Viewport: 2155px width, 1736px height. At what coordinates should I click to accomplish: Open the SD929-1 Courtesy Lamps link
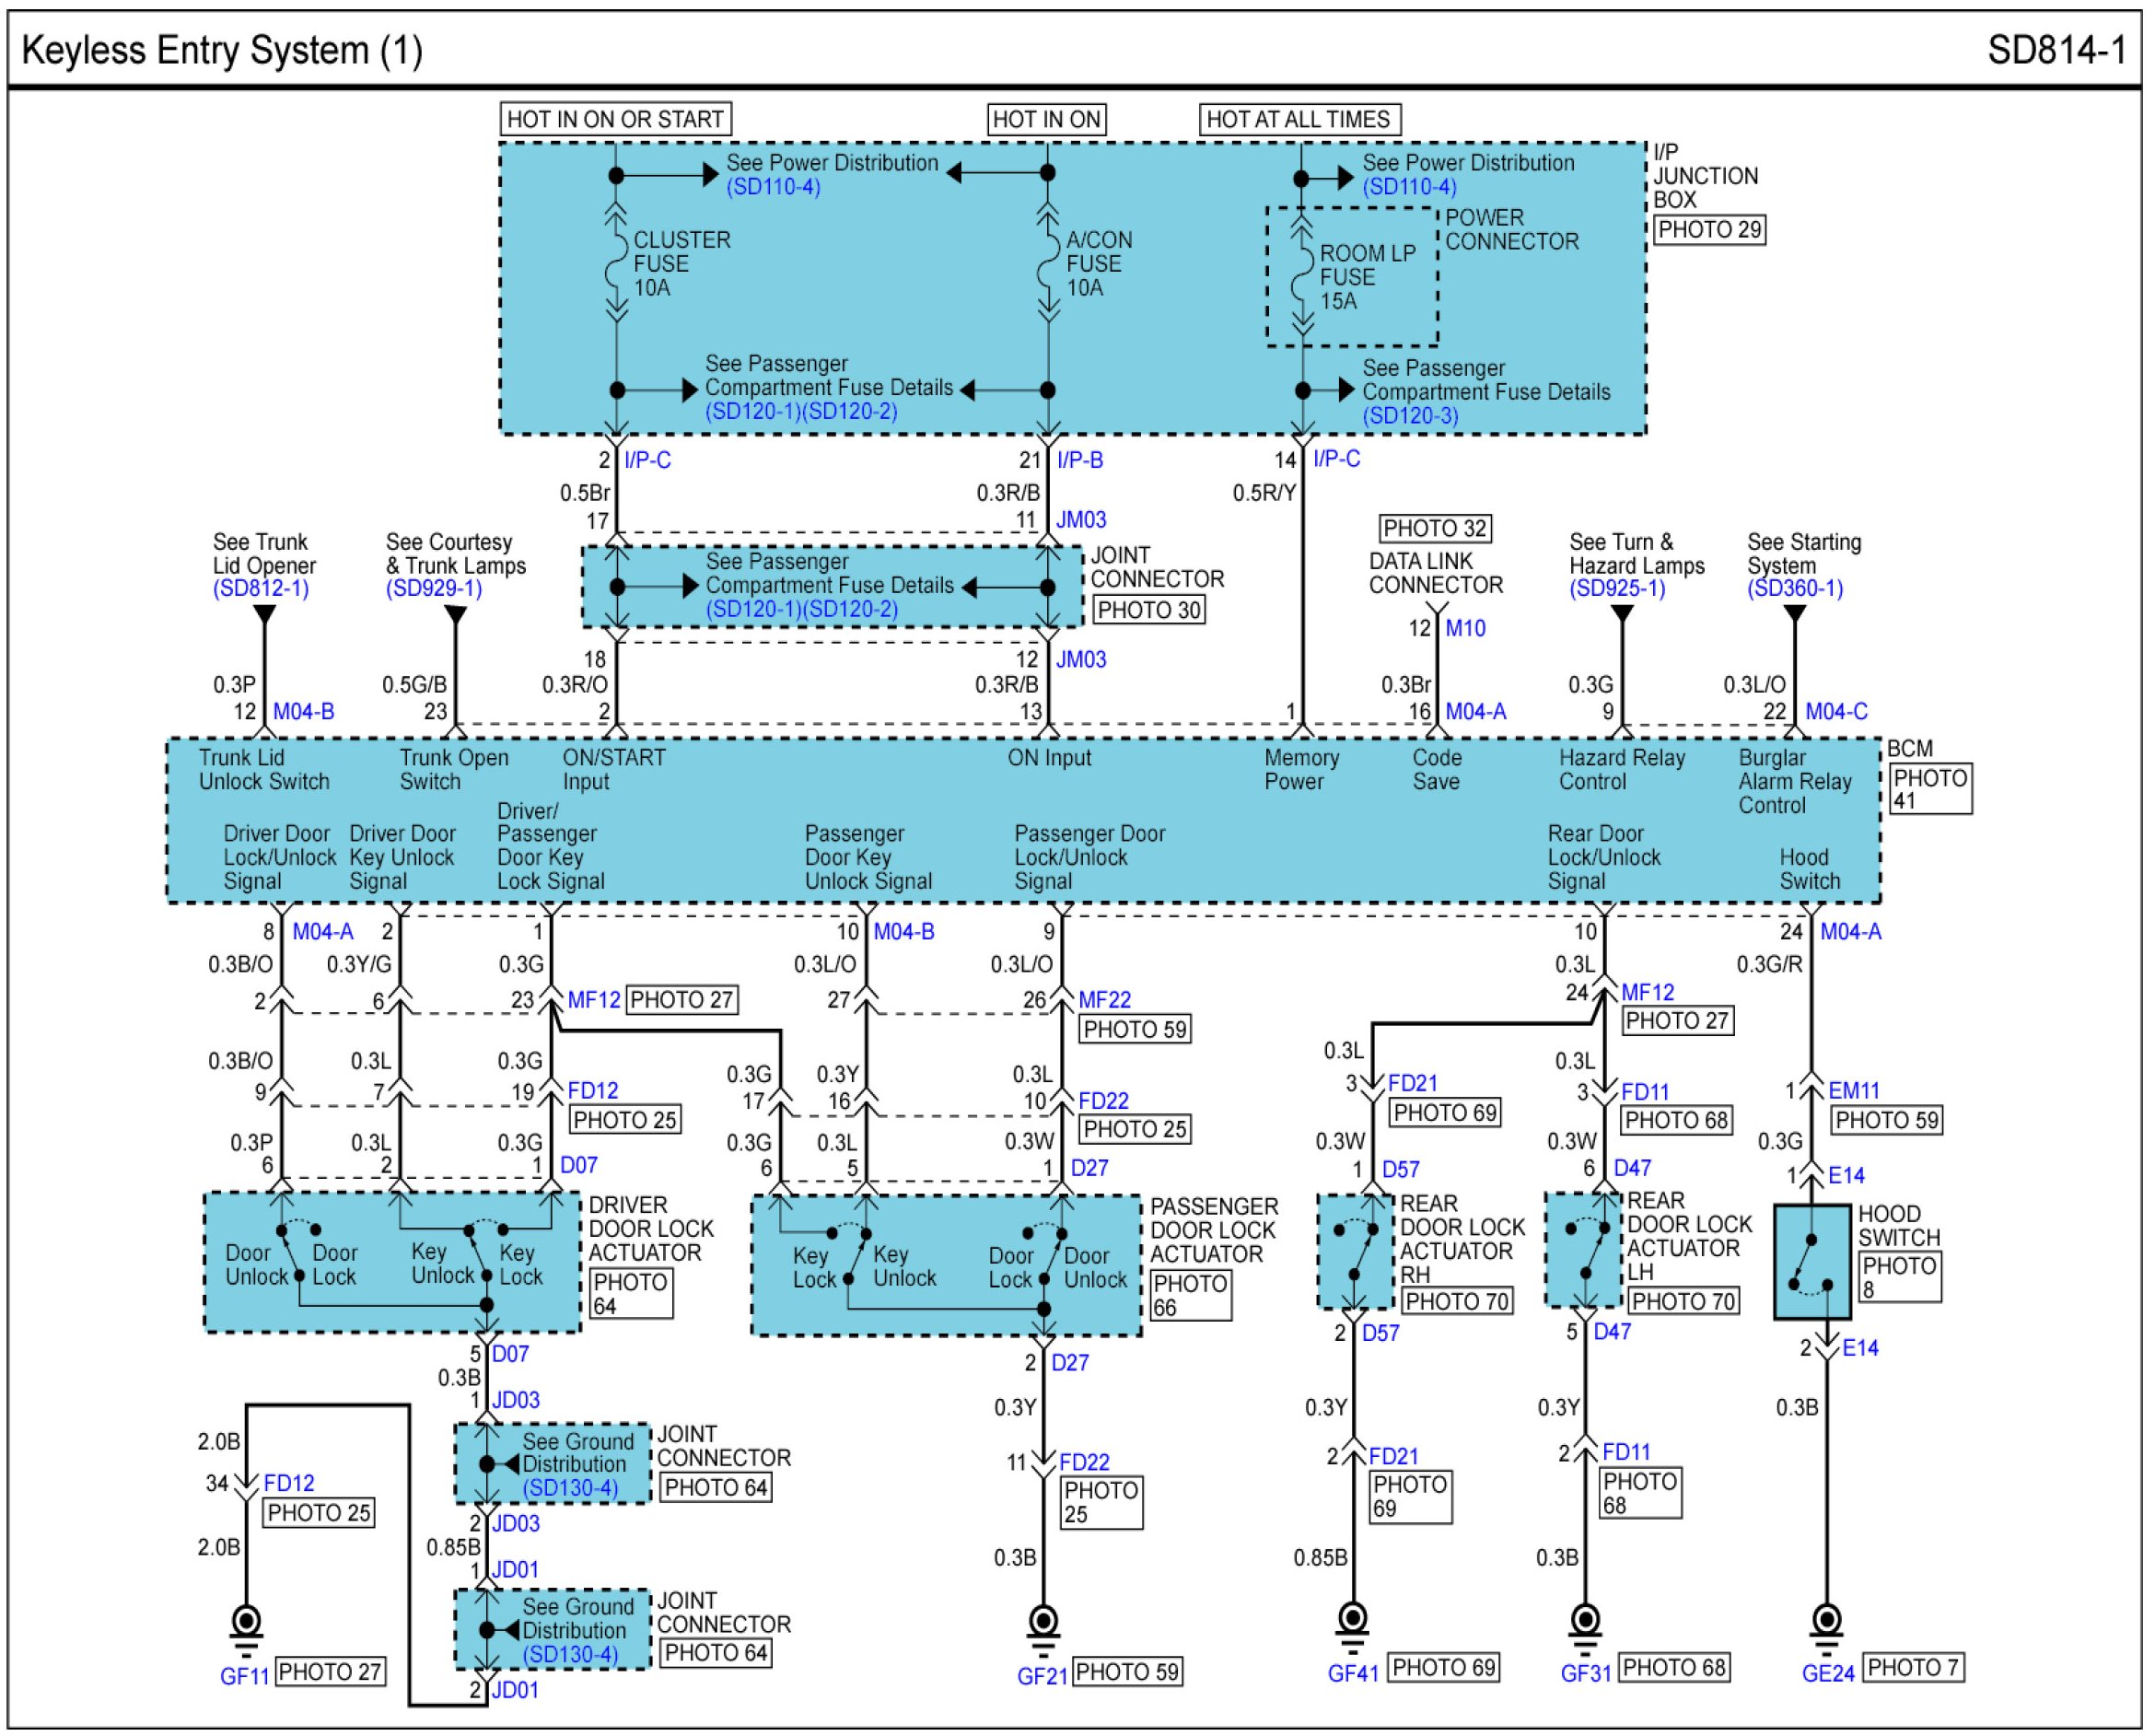434,589
